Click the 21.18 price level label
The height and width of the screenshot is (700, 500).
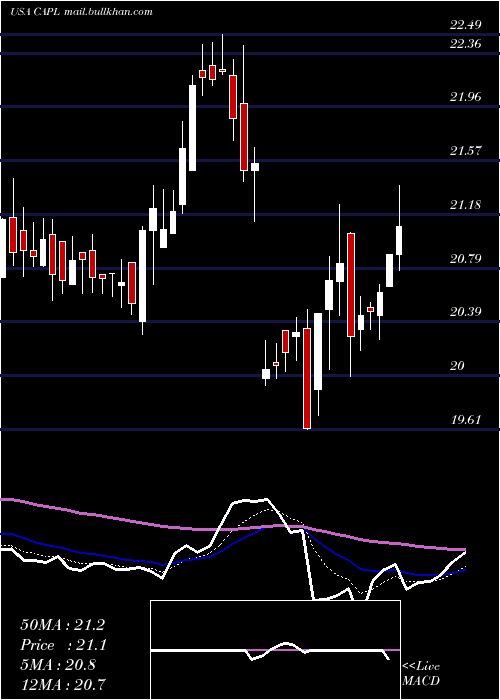[466, 205]
